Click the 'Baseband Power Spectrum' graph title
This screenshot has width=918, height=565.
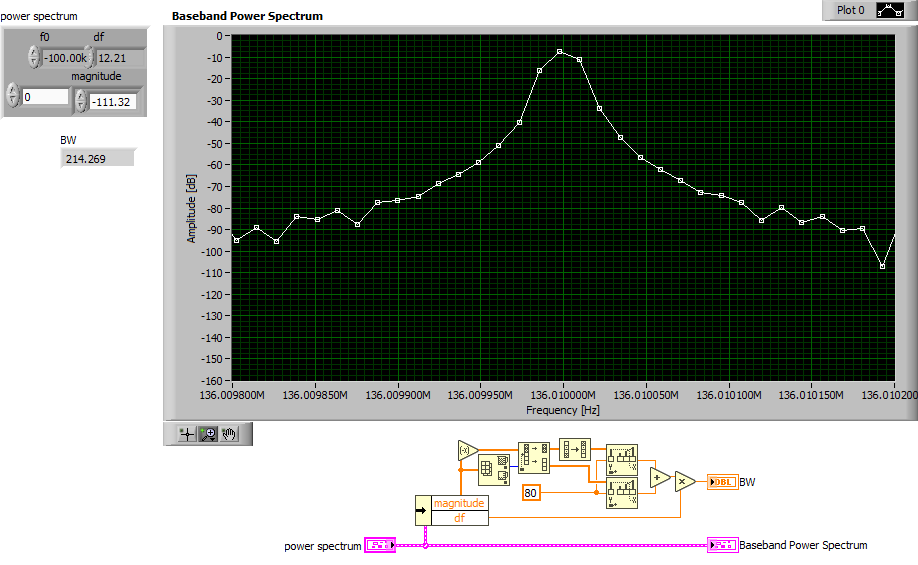(247, 16)
